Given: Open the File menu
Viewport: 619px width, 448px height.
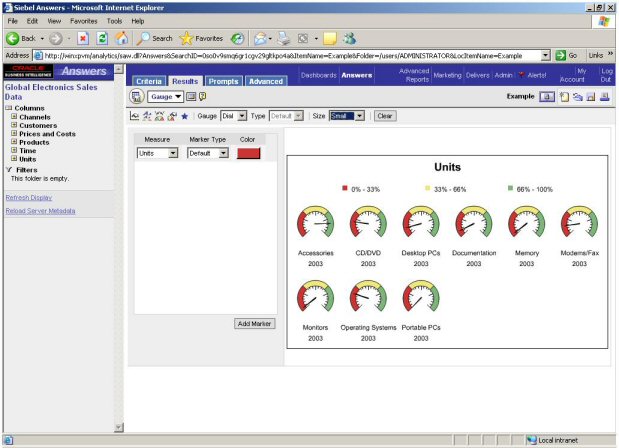Looking at the screenshot, I should tap(13, 21).
